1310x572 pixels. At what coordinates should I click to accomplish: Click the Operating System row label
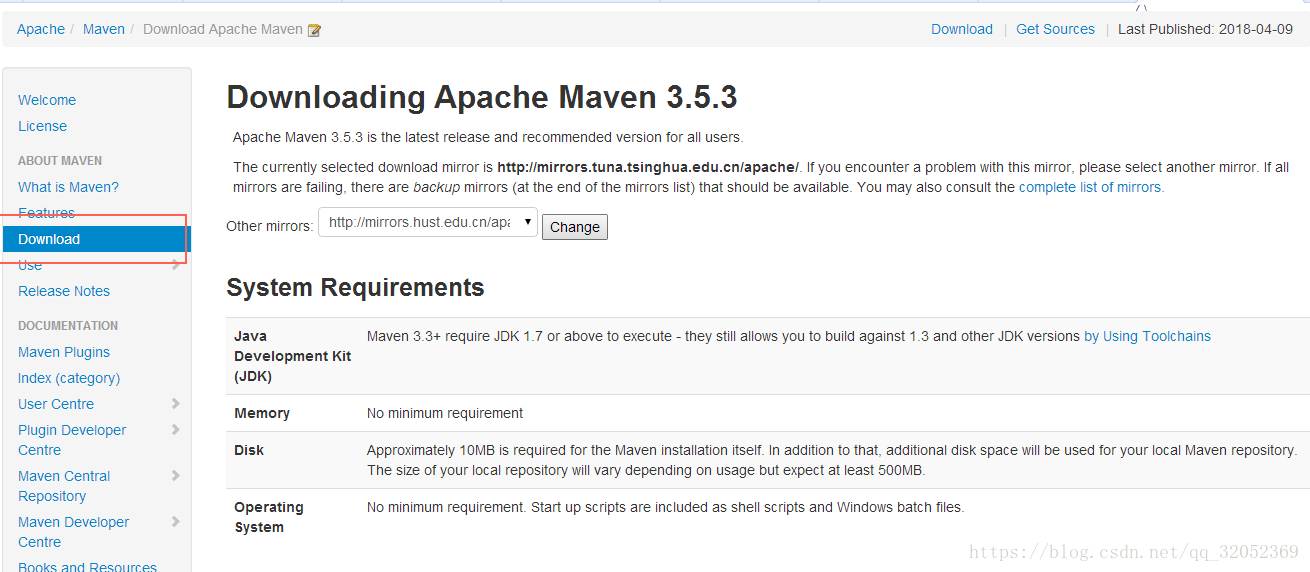(x=269, y=517)
